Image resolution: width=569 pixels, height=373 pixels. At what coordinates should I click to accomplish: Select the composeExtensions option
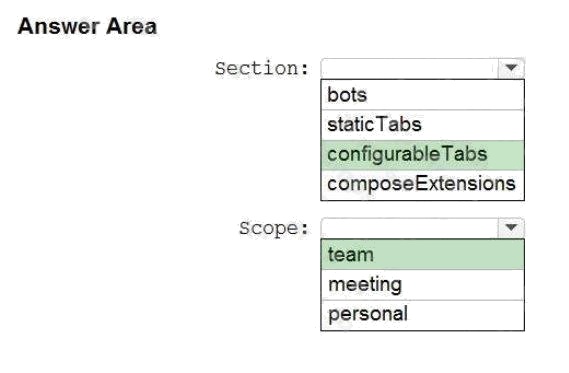(422, 184)
